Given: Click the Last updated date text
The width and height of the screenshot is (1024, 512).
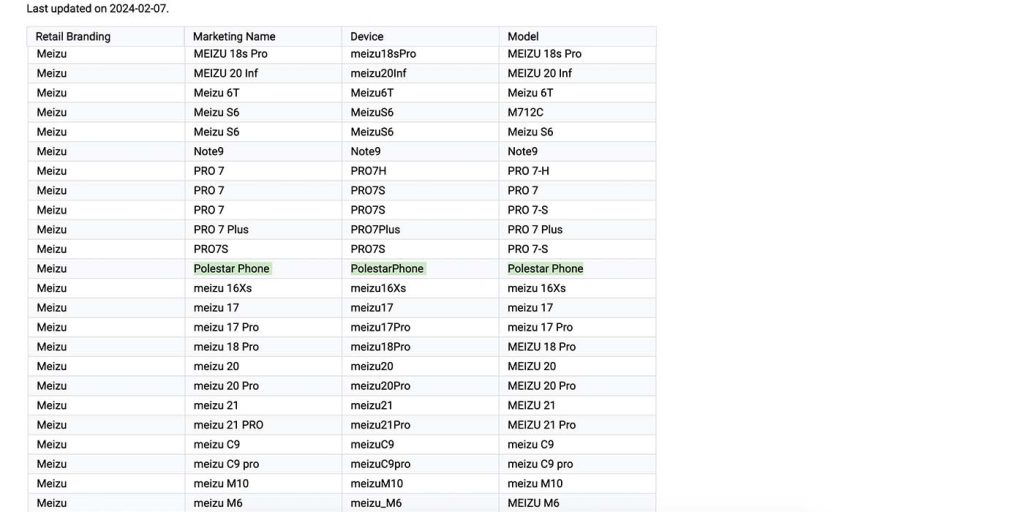Looking at the screenshot, I should coord(98,9).
